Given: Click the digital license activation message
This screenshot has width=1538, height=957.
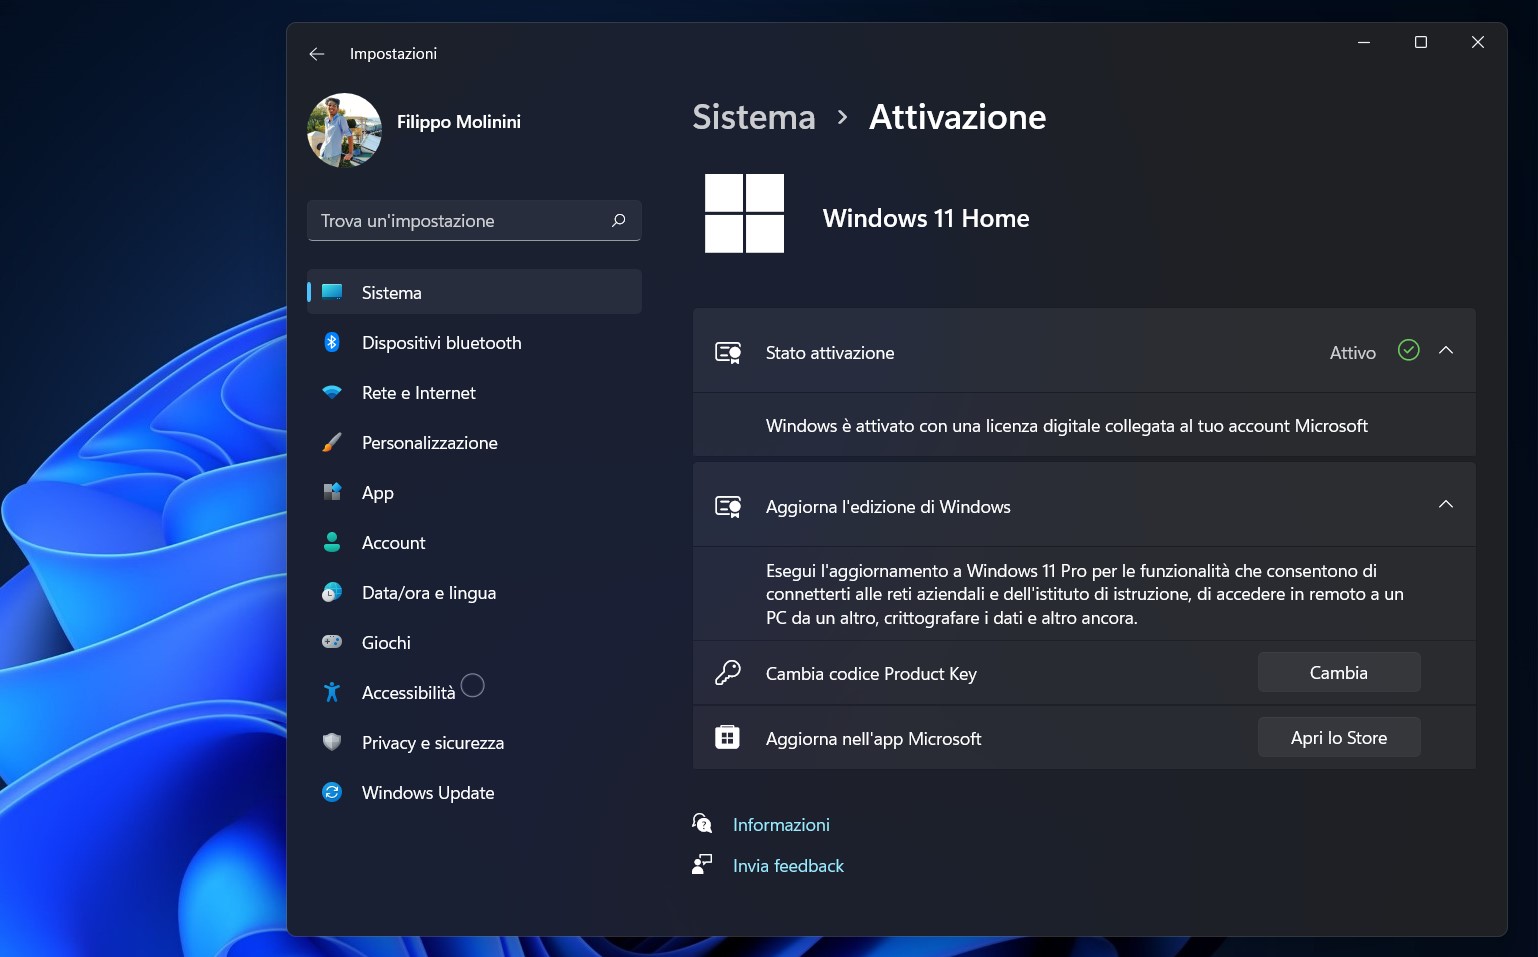Looking at the screenshot, I should (1066, 426).
